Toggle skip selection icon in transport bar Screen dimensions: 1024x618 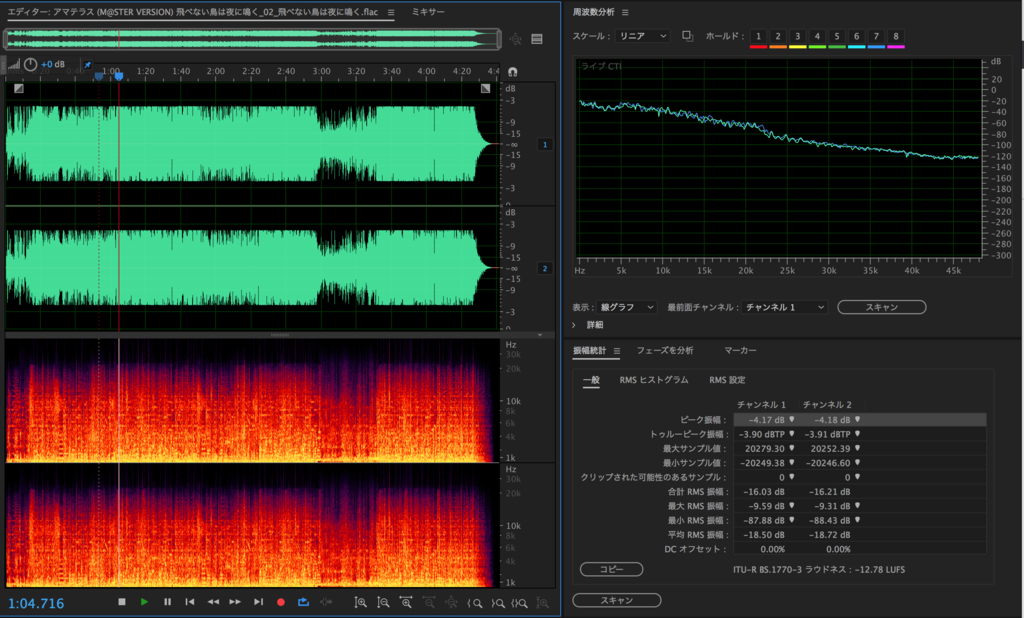(326, 602)
